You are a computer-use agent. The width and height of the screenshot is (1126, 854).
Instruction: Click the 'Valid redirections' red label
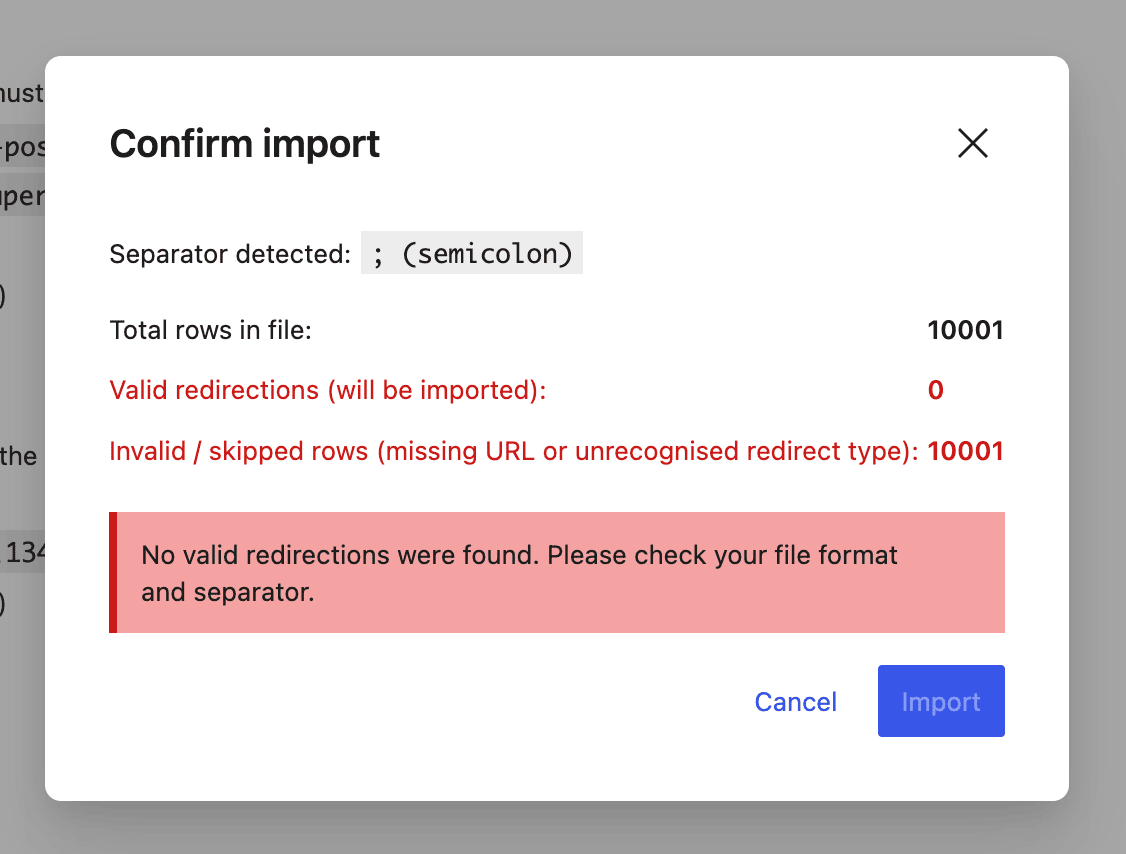tap(327, 390)
